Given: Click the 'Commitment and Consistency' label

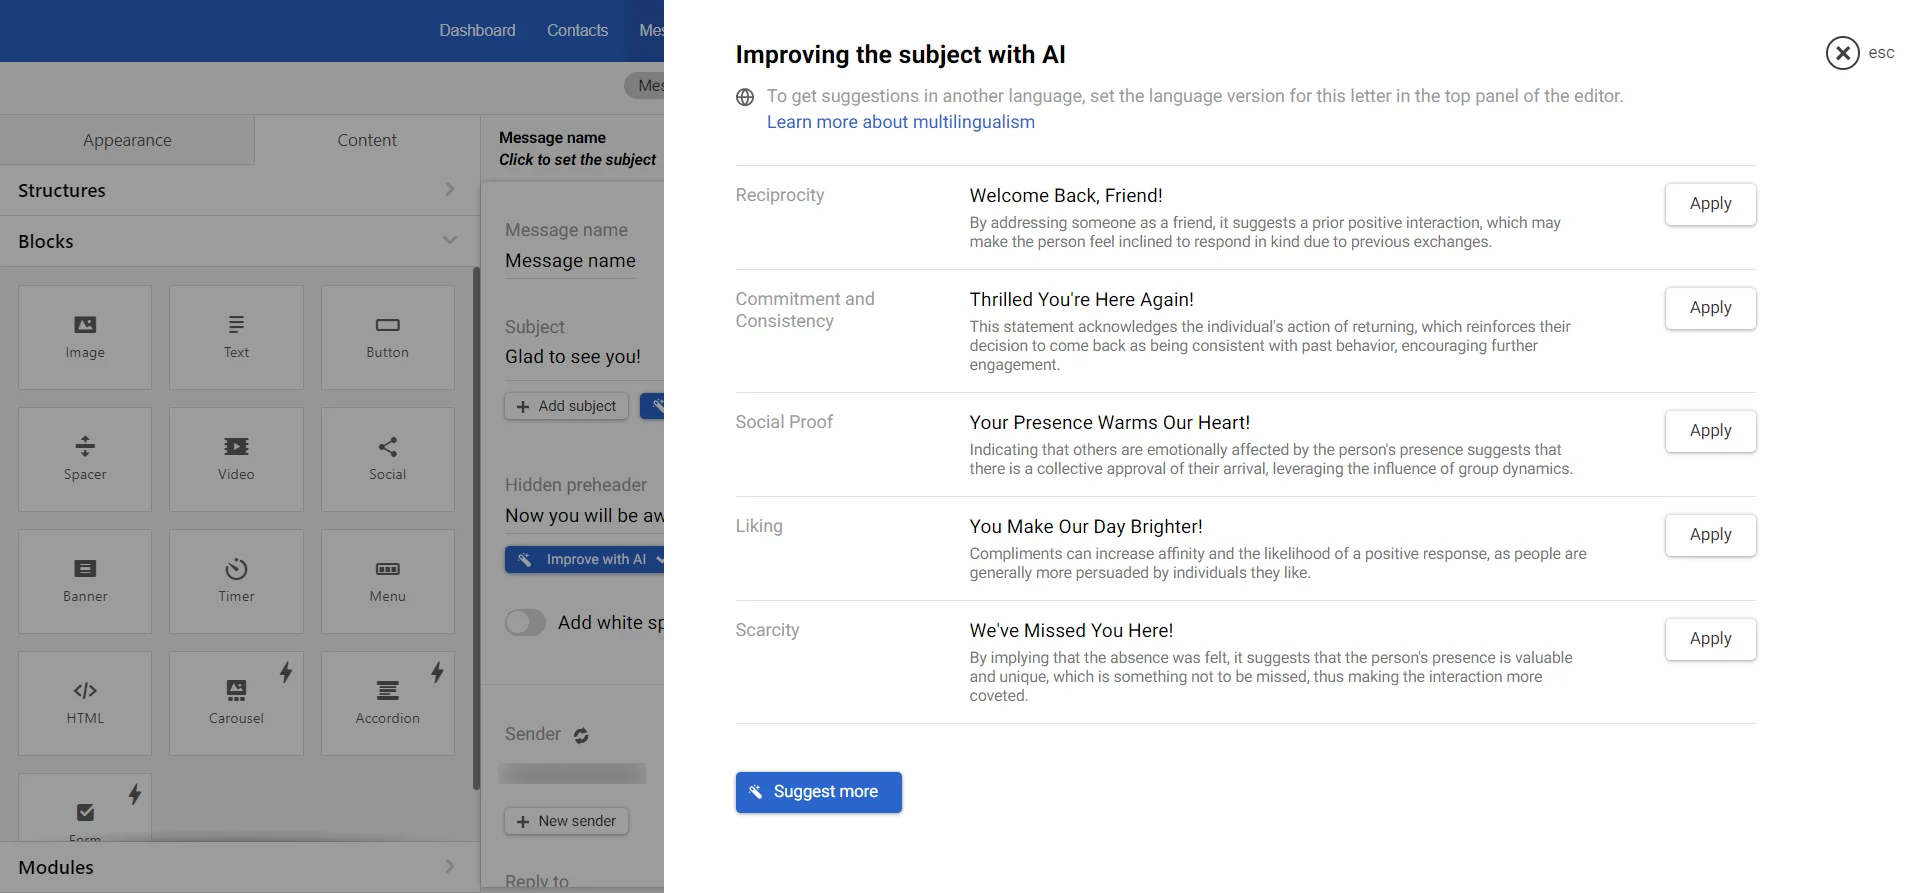Looking at the screenshot, I should [x=804, y=310].
